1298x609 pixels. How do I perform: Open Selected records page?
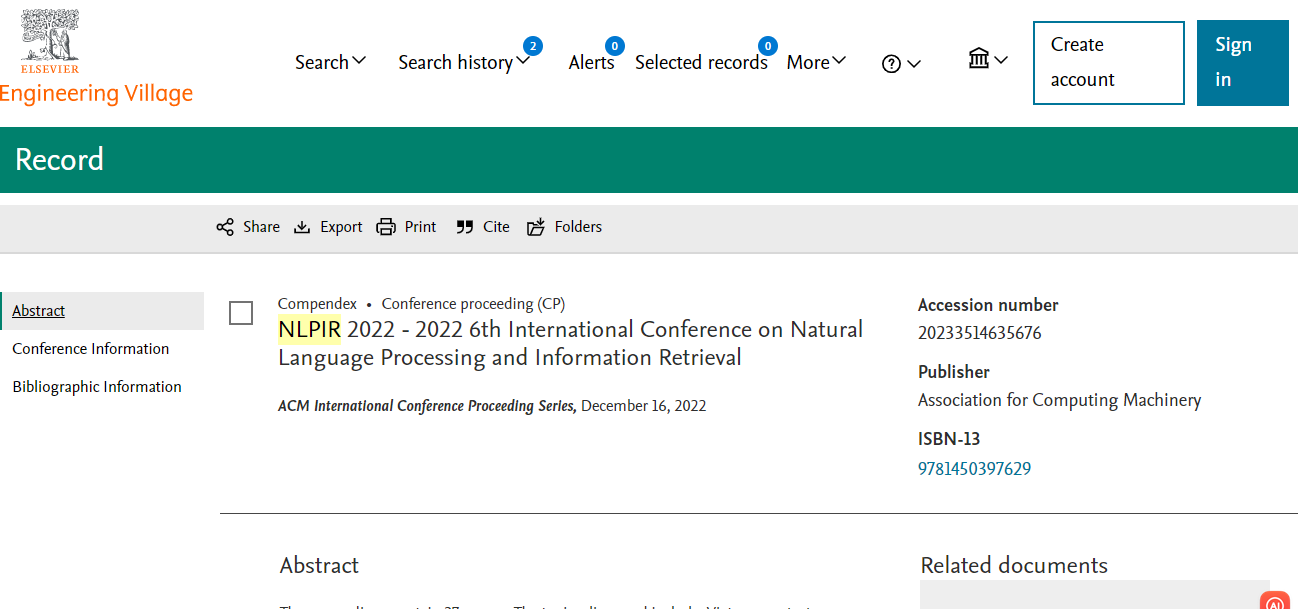click(701, 62)
